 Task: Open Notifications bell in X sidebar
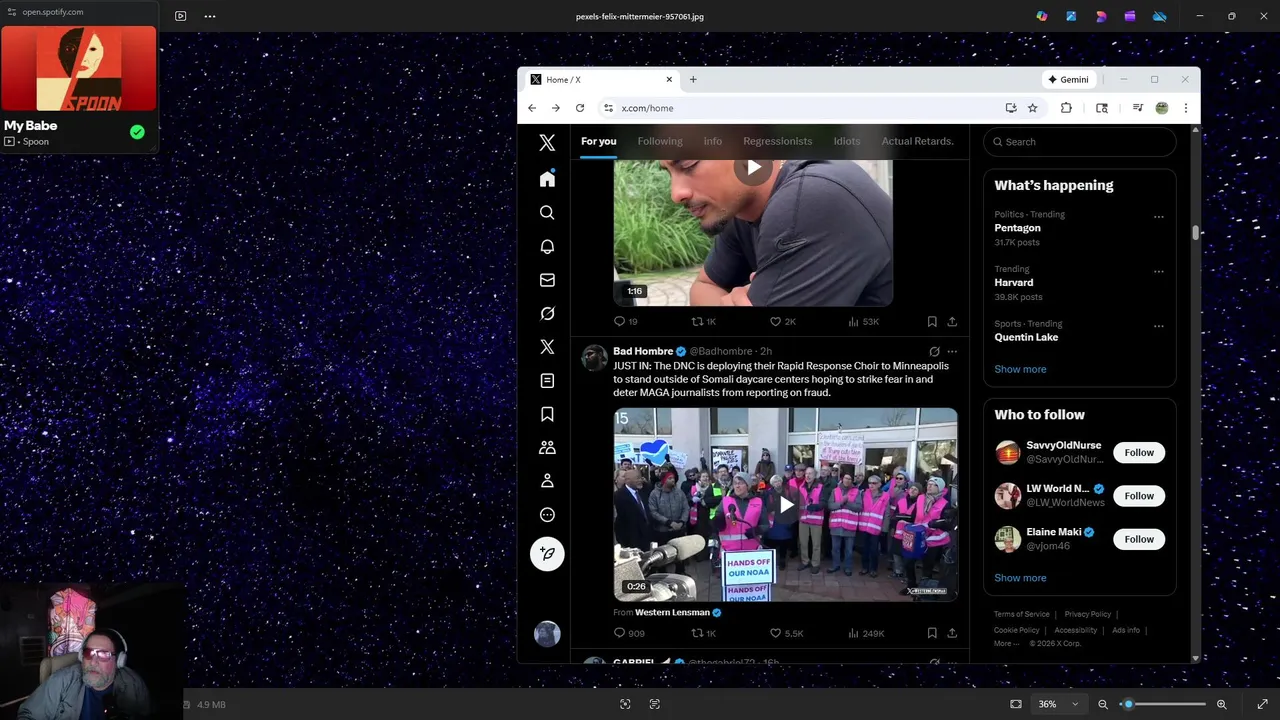547,246
